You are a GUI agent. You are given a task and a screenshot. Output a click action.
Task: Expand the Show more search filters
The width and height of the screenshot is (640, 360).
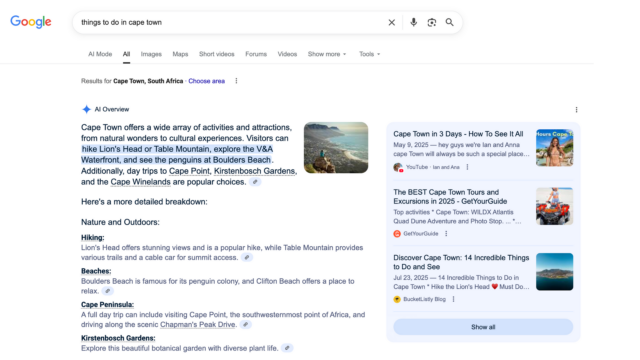click(327, 54)
